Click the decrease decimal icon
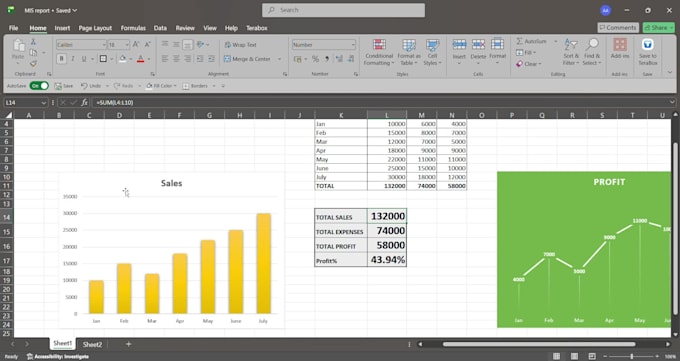The width and height of the screenshot is (680, 361). (x=351, y=59)
